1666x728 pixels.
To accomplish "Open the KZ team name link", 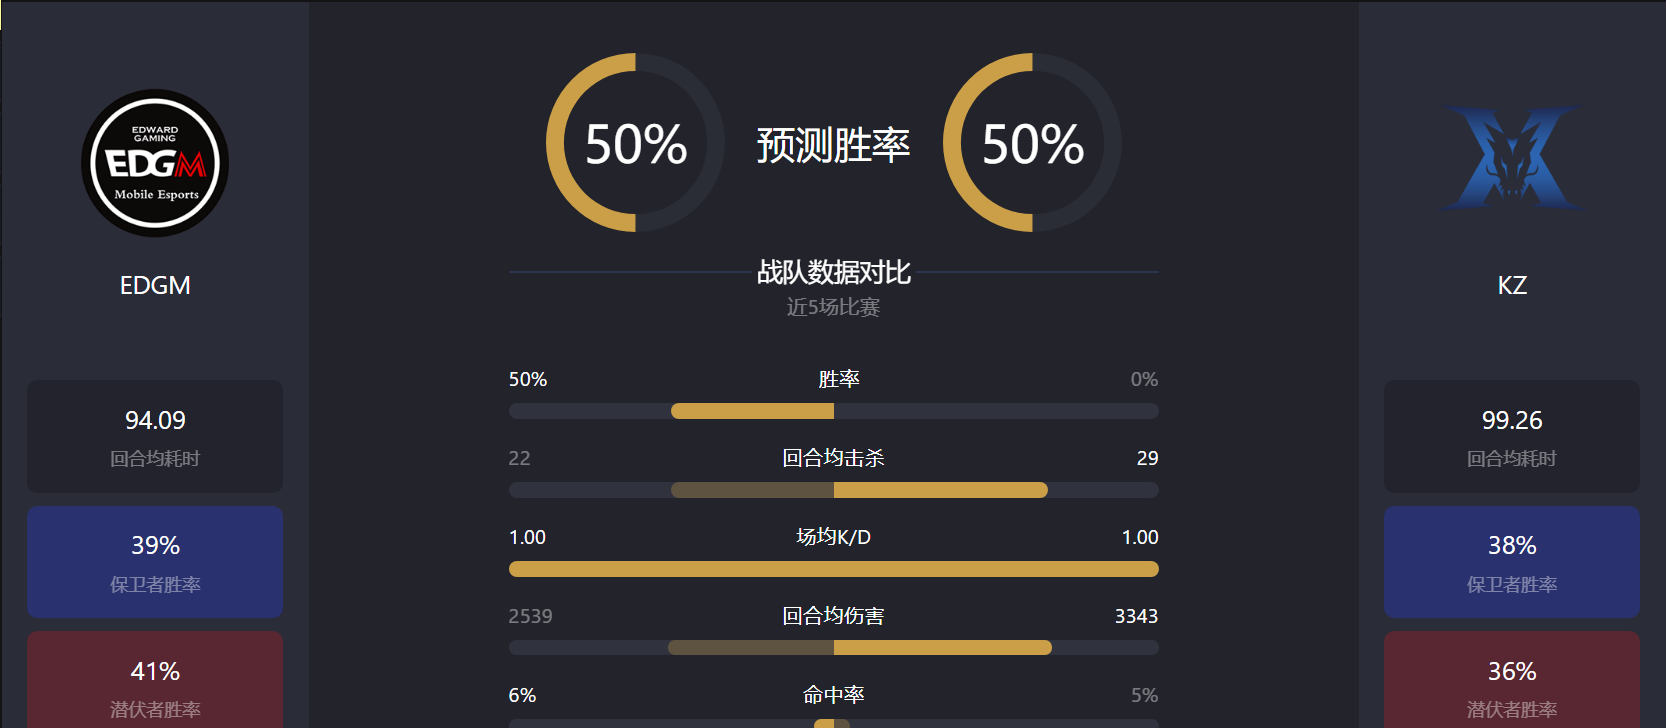I will [1512, 285].
